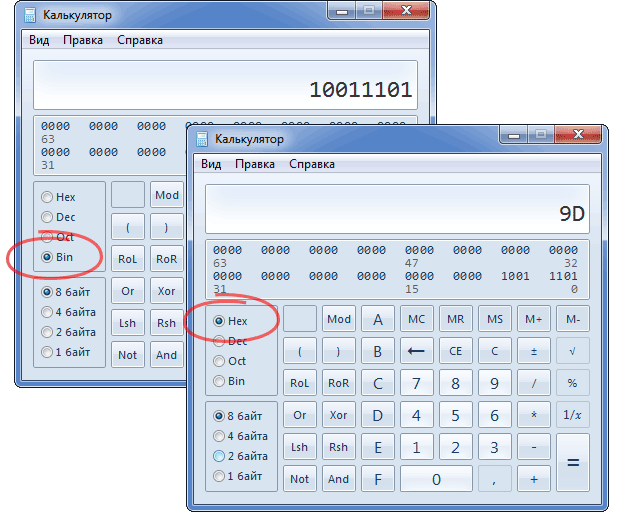Click the multiply asterisk button
Screen dimensions: 617x512
click(x=534, y=415)
